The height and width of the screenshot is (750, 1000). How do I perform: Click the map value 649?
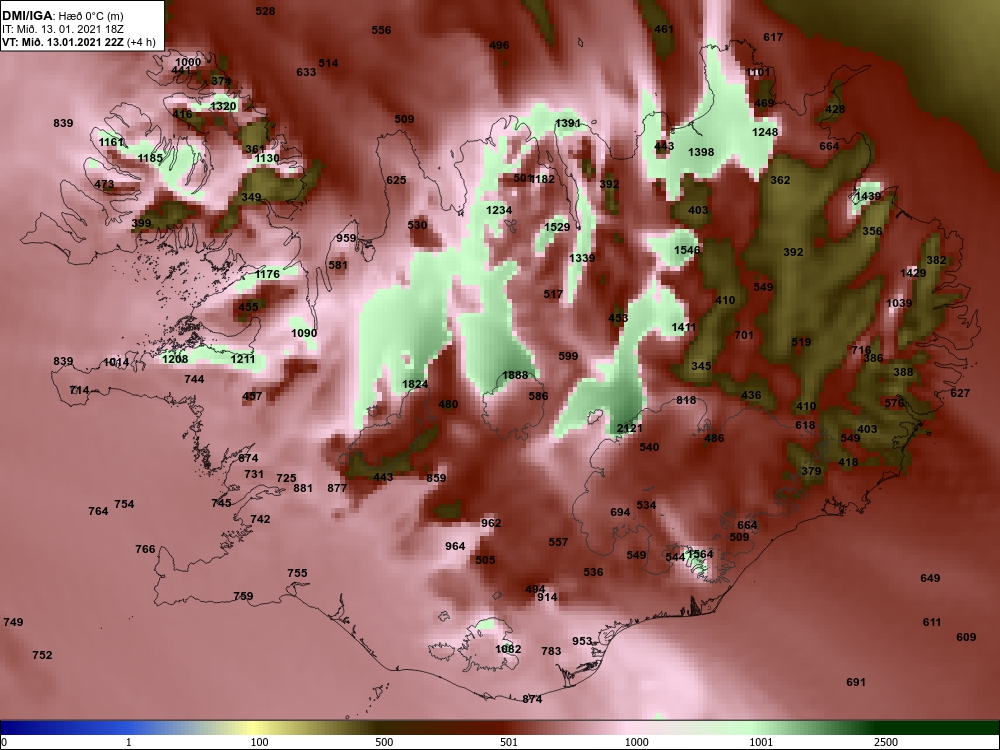pos(930,578)
